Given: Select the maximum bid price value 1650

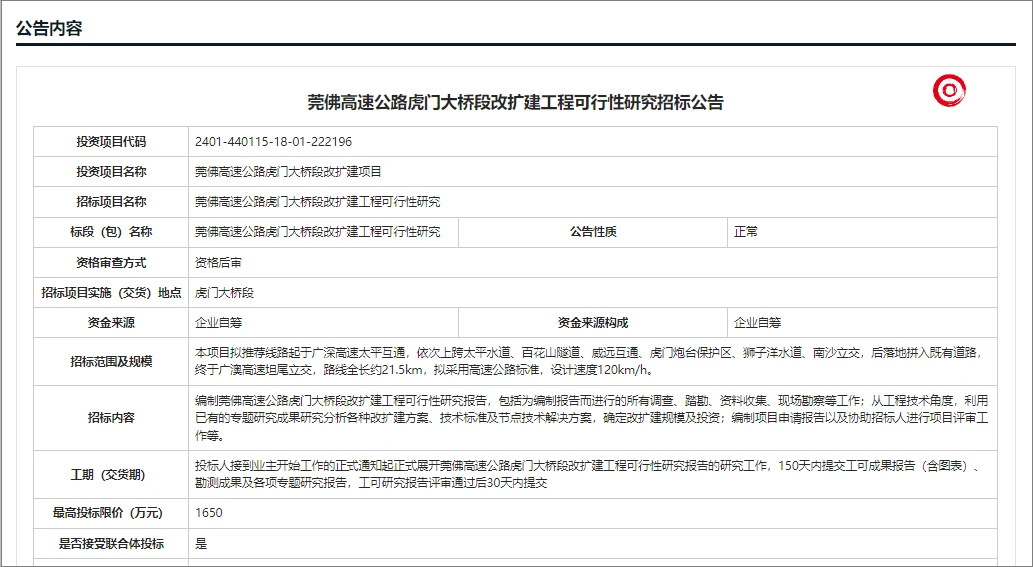Looking at the screenshot, I should click(x=209, y=513).
